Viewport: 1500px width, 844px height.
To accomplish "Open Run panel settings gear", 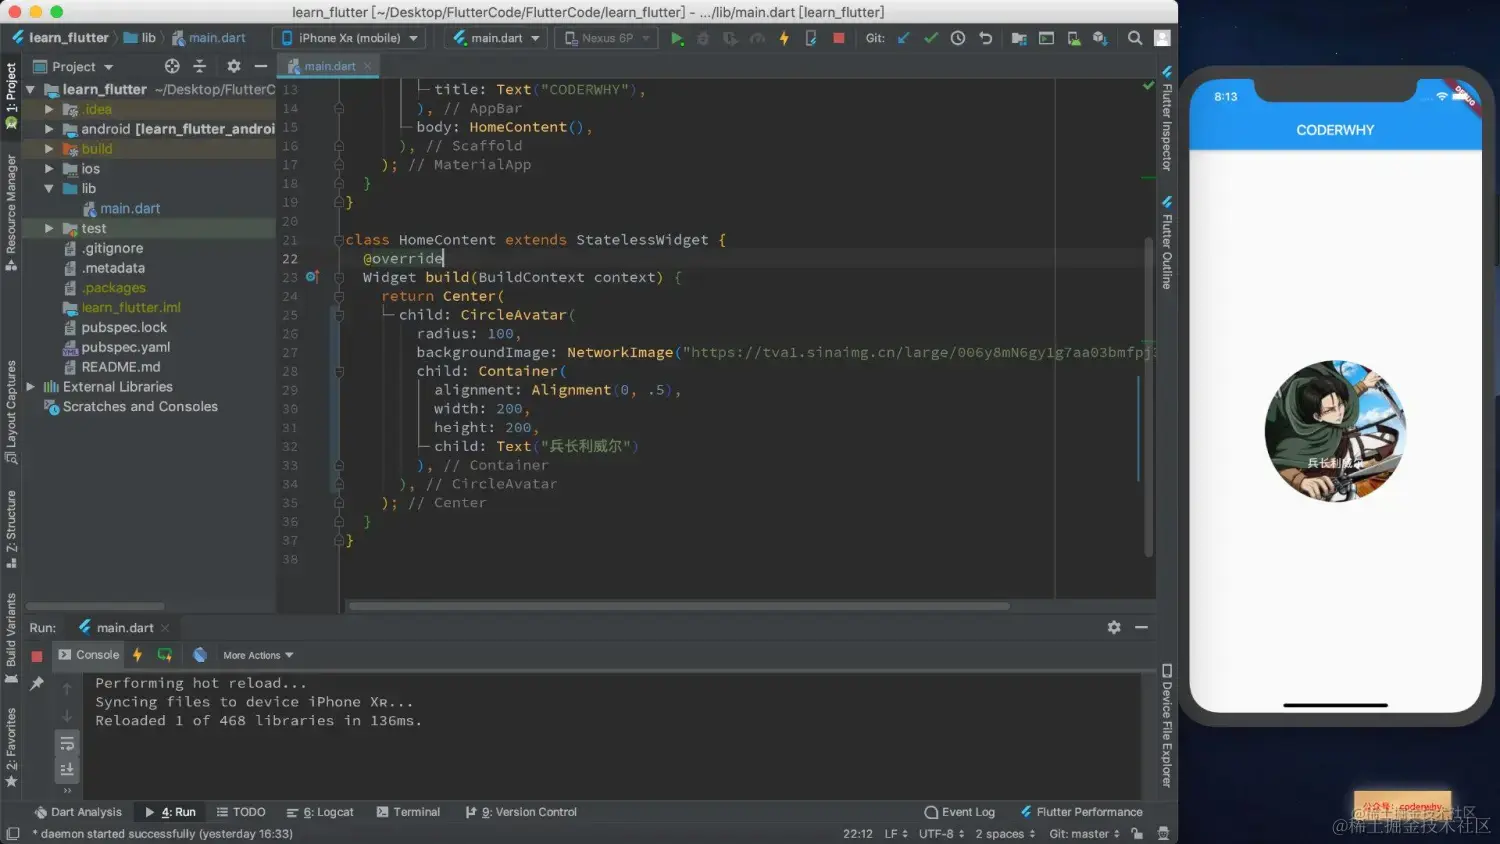I will pos(1114,627).
